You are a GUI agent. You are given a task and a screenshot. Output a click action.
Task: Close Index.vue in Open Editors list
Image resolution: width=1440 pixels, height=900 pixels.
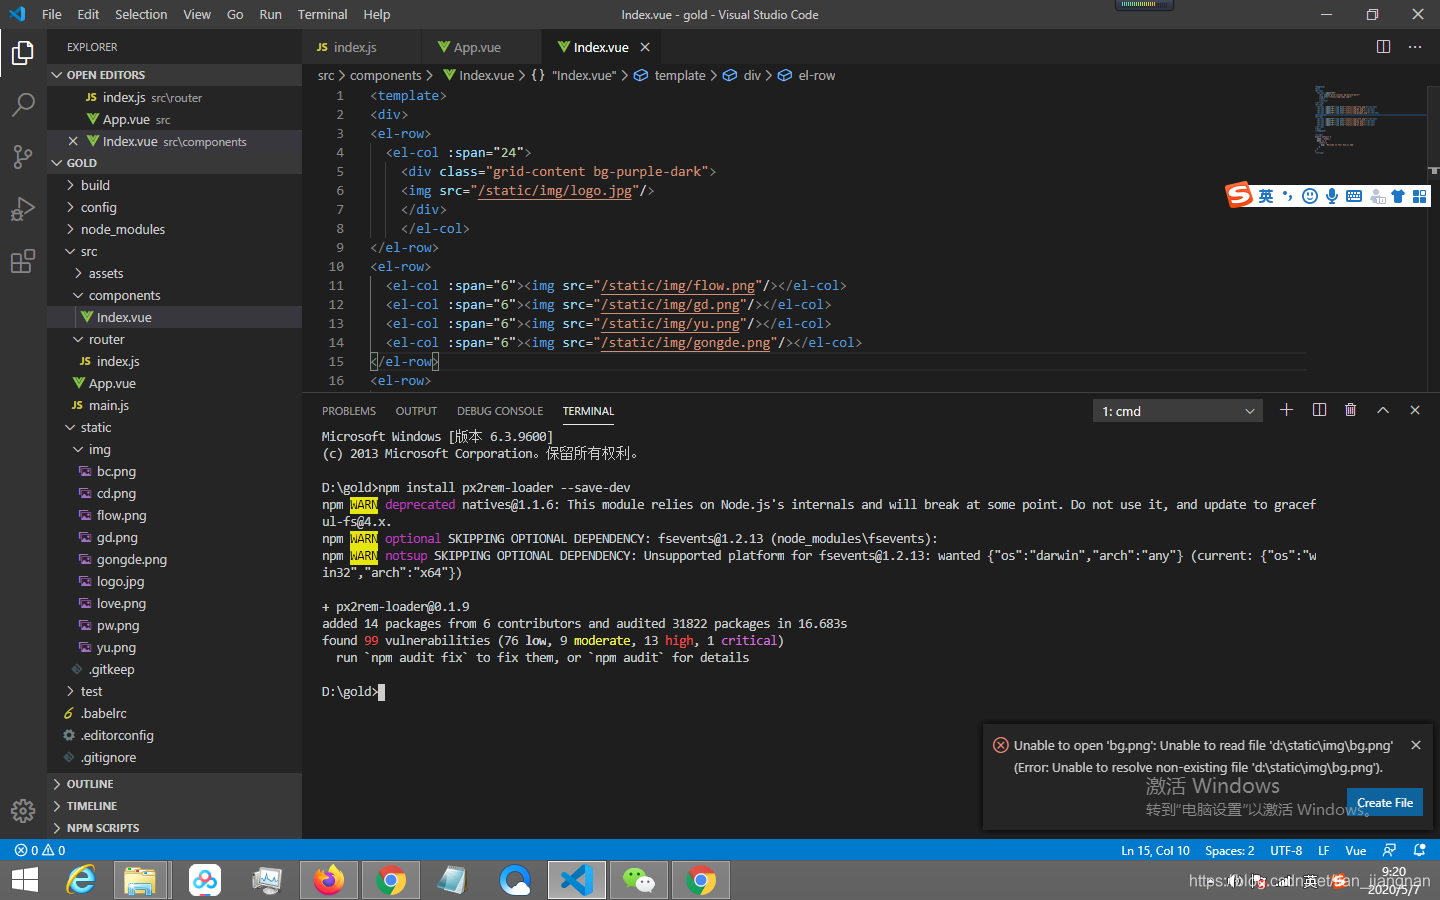click(73, 141)
